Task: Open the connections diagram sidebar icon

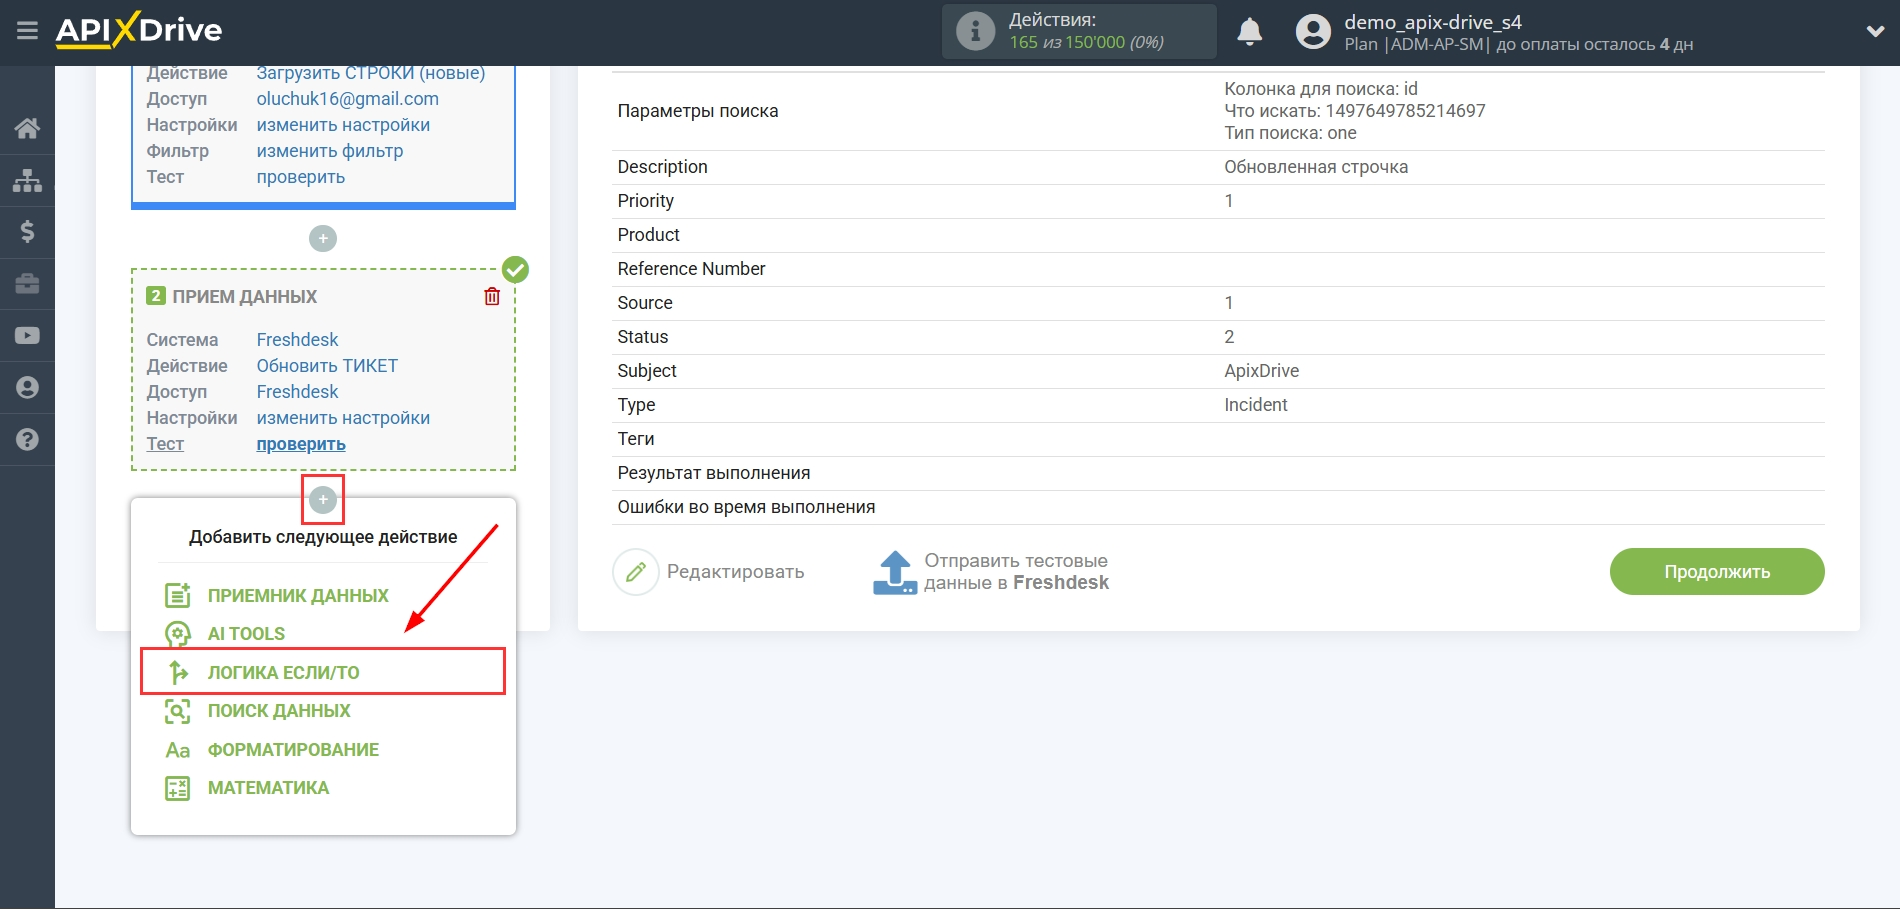Action: coord(27,180)
